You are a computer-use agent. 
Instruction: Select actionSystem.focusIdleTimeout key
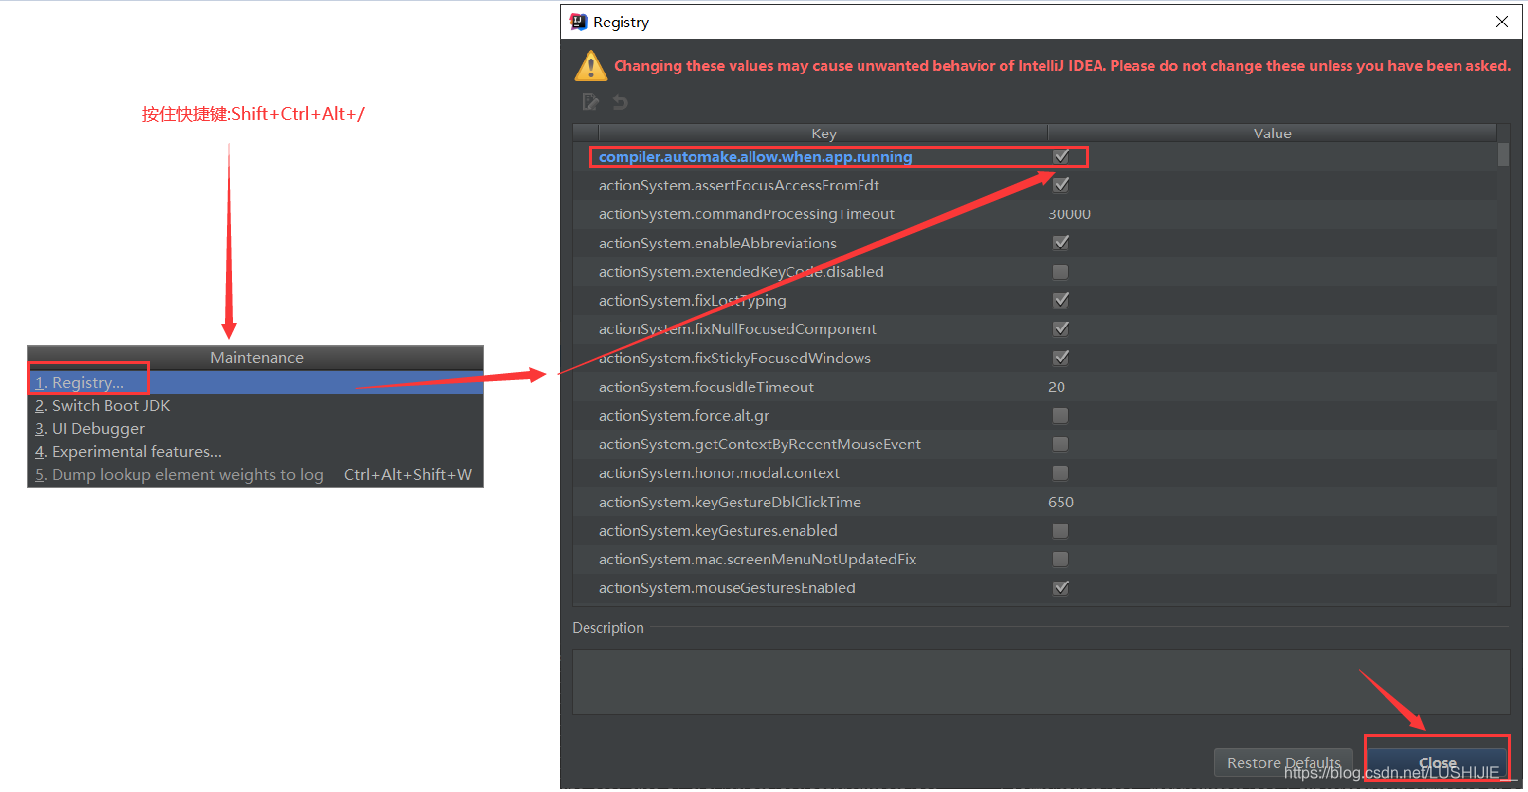click(706, 387)
